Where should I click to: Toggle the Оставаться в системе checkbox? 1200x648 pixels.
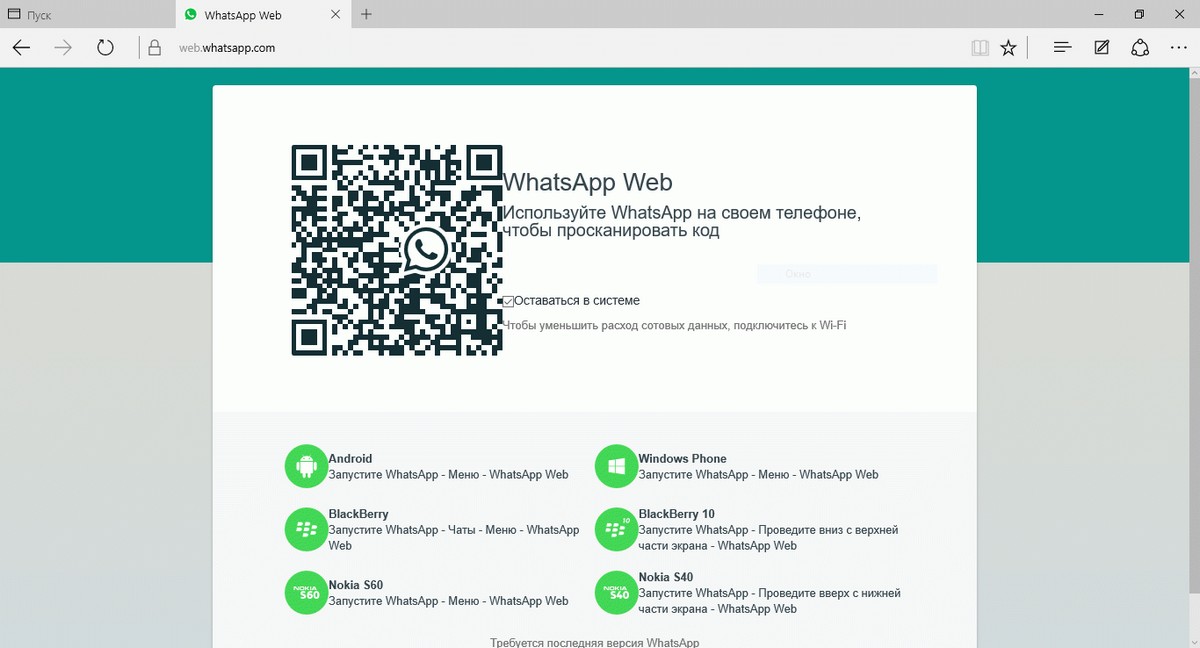click(x=509, y=301)
